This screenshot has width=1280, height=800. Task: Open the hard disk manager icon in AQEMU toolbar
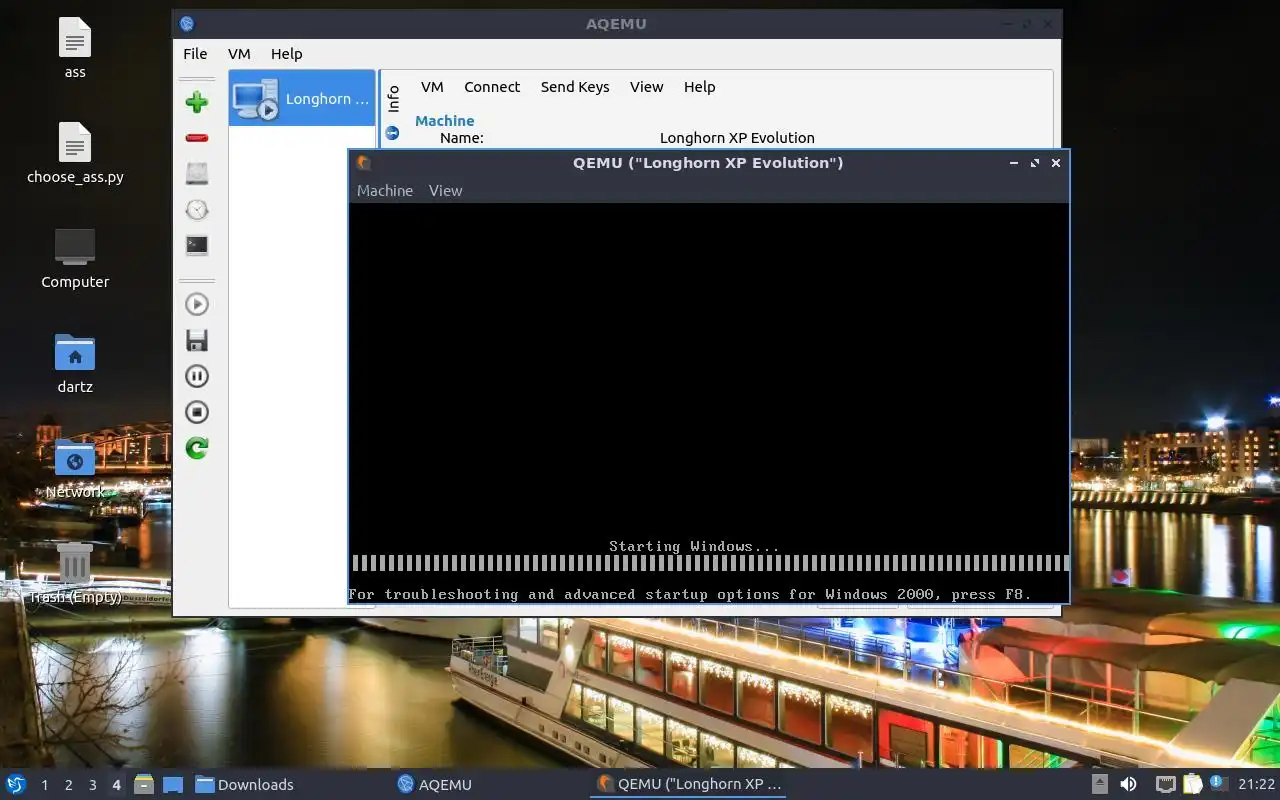[x=197, y=174]
